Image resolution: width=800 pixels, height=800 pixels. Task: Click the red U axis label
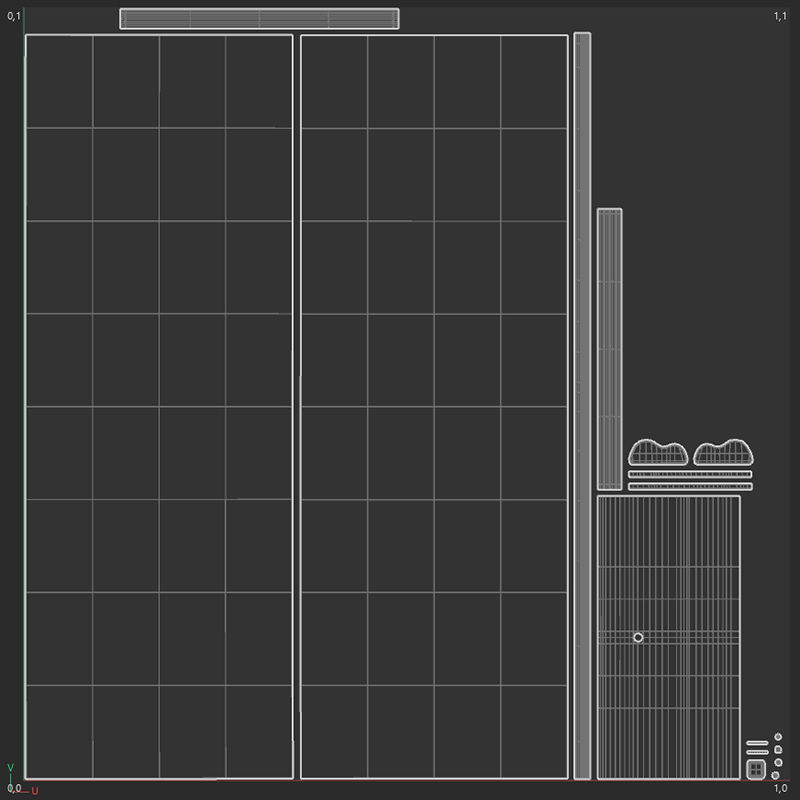pos(35,791)
